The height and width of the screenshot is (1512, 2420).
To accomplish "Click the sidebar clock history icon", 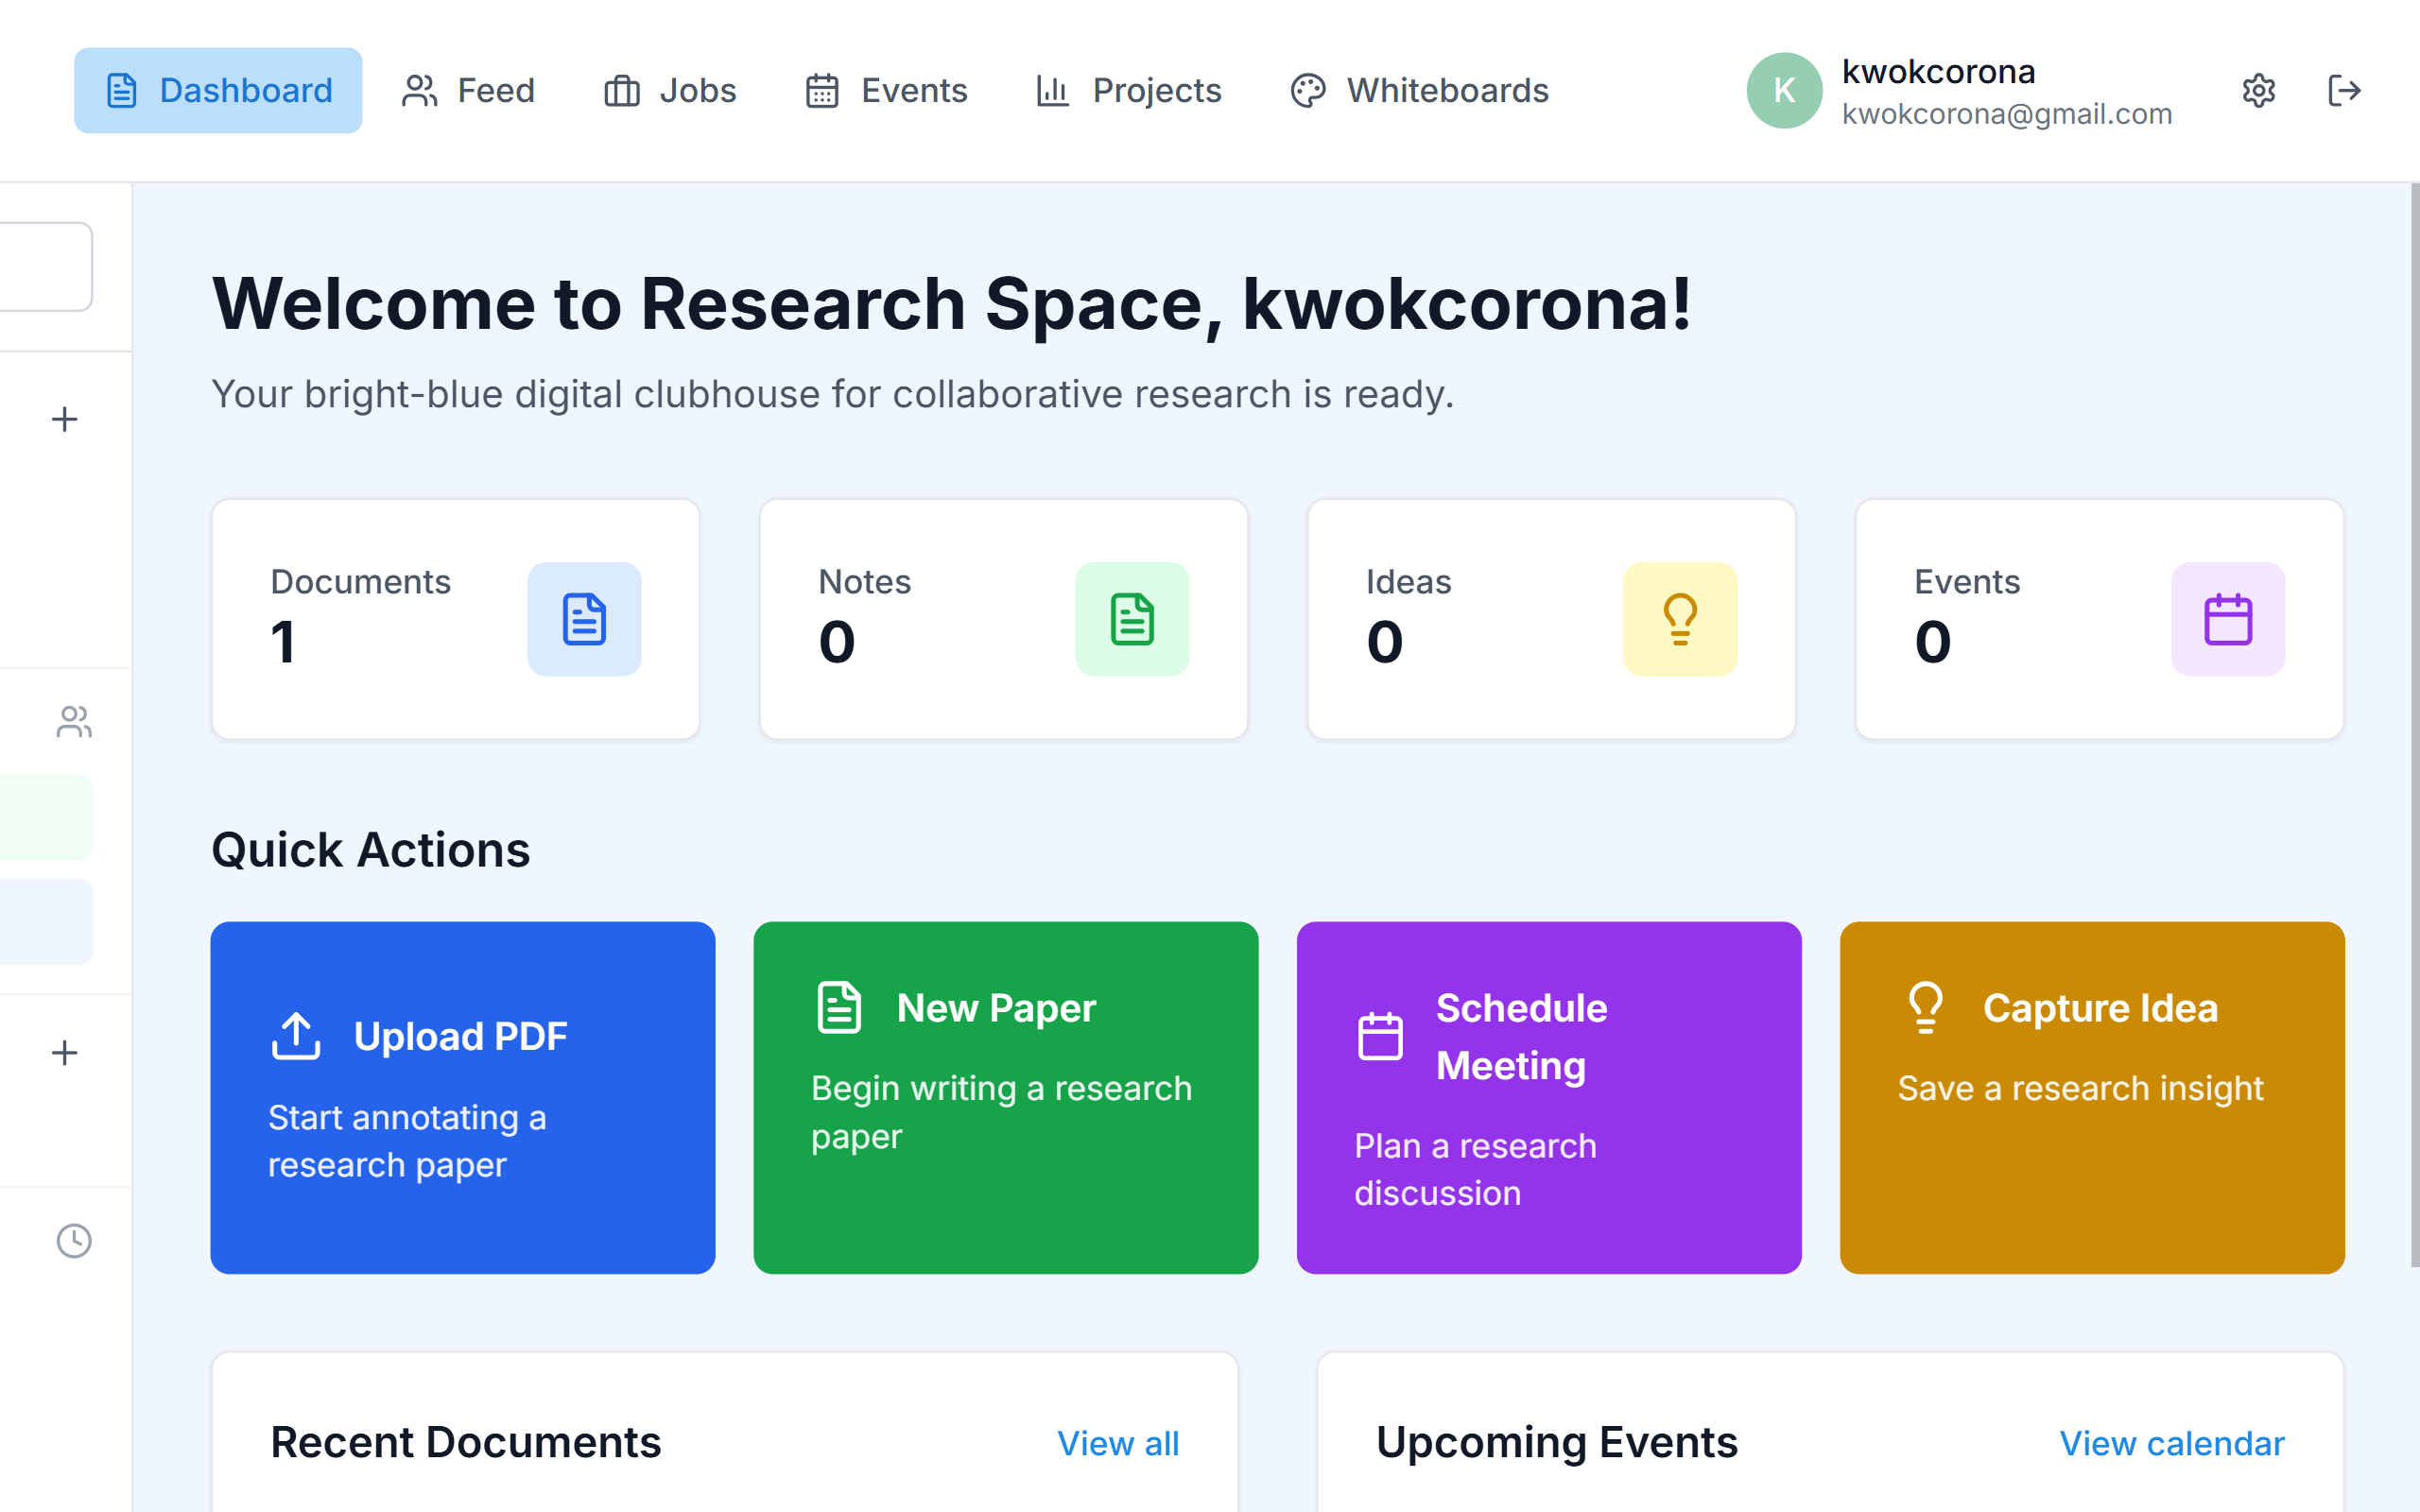I will 73,1241.
